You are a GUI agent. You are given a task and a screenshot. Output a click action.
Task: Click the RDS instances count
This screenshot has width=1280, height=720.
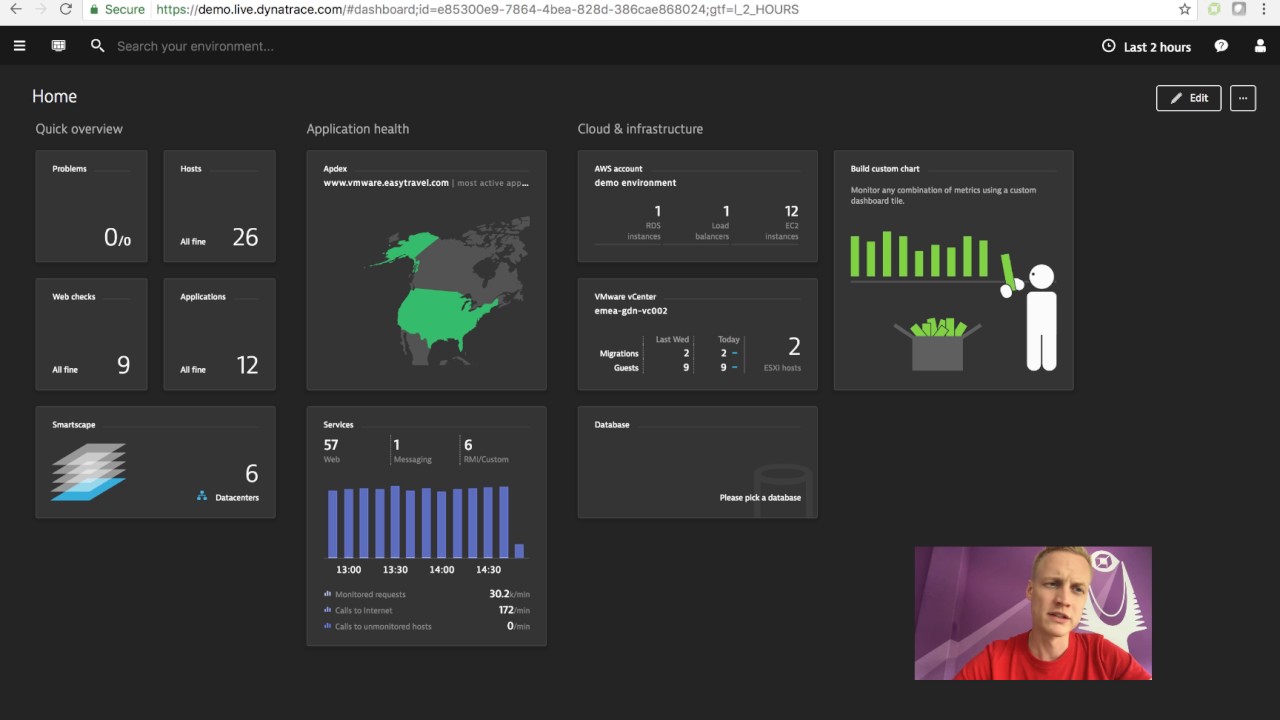tap(657, 211)
